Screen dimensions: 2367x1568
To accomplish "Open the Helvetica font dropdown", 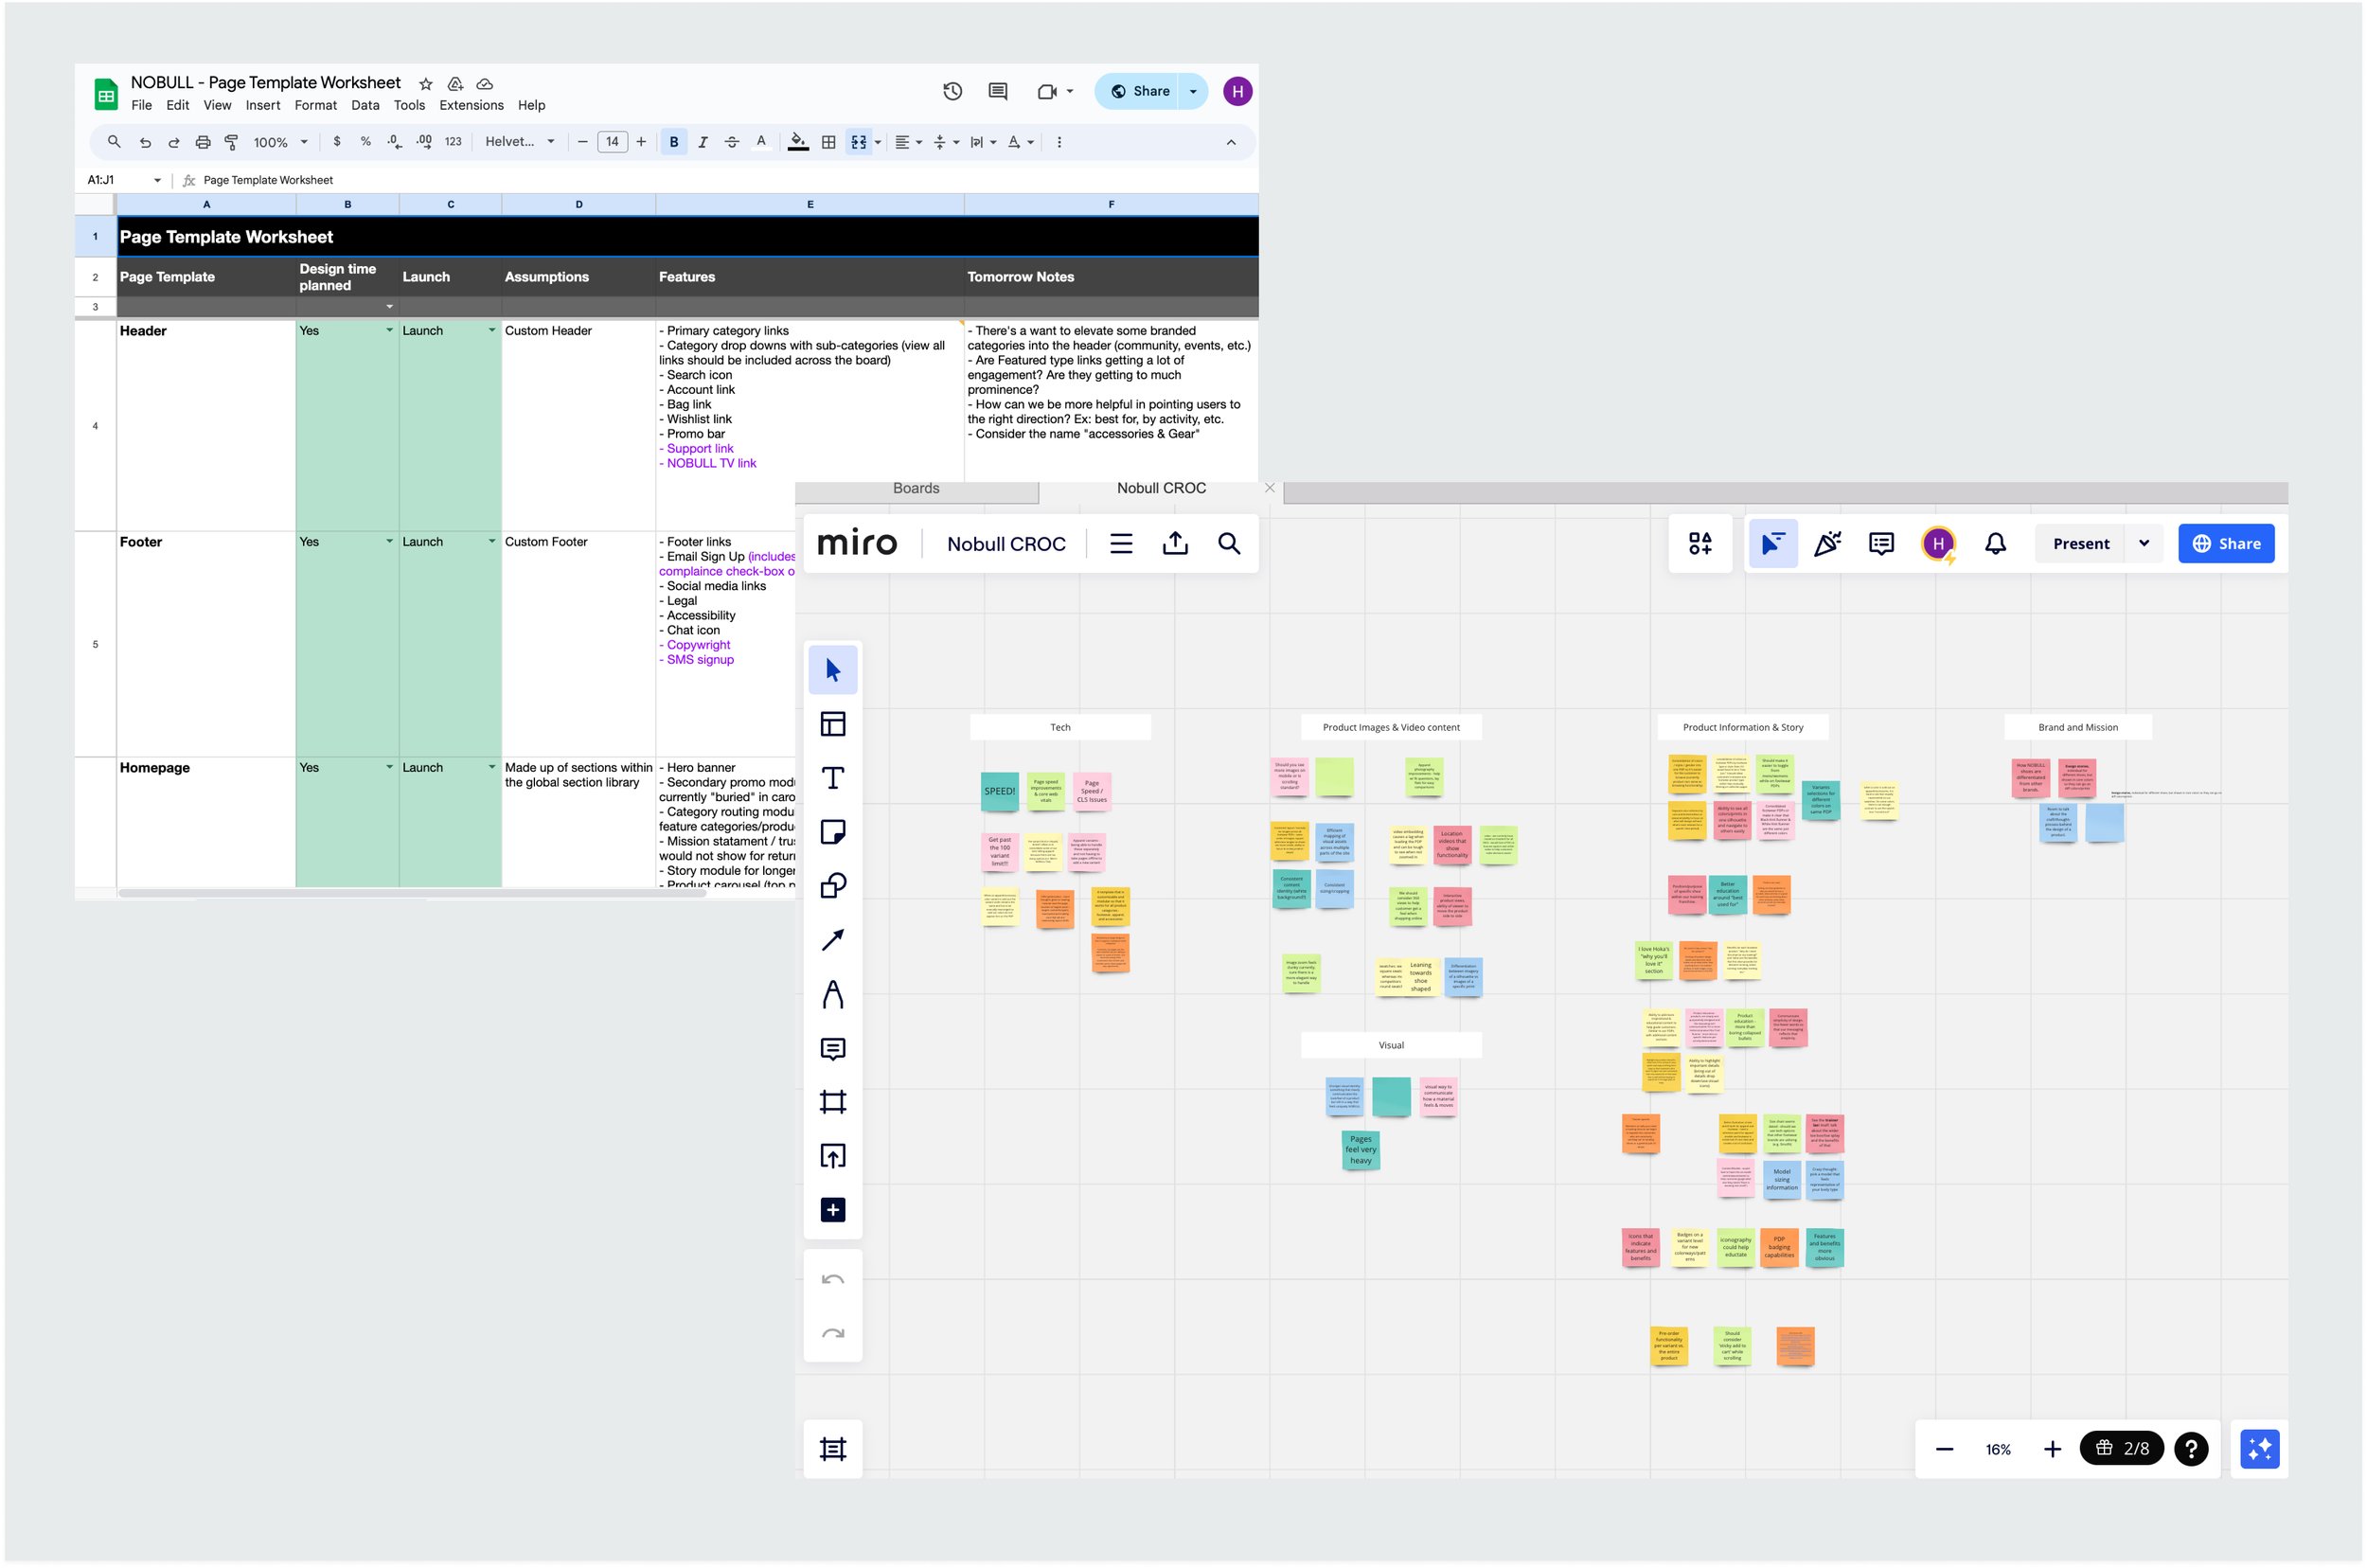I will point(520,142).
